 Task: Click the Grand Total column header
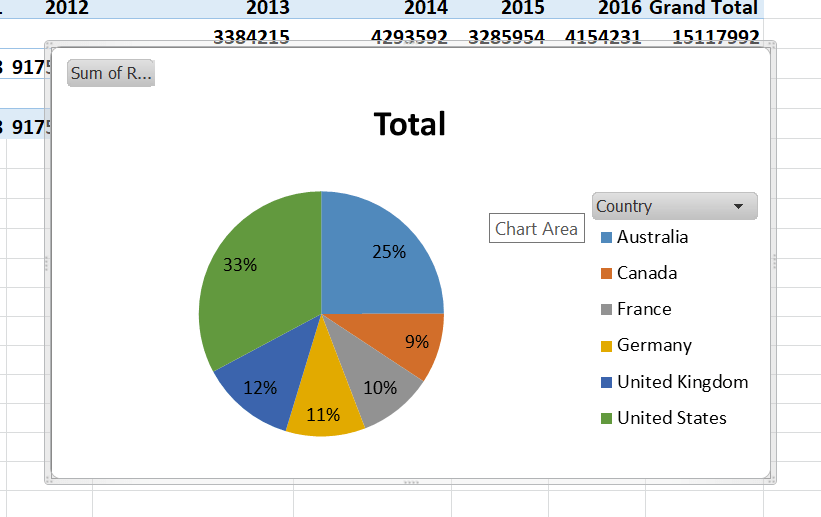(703, 9)
